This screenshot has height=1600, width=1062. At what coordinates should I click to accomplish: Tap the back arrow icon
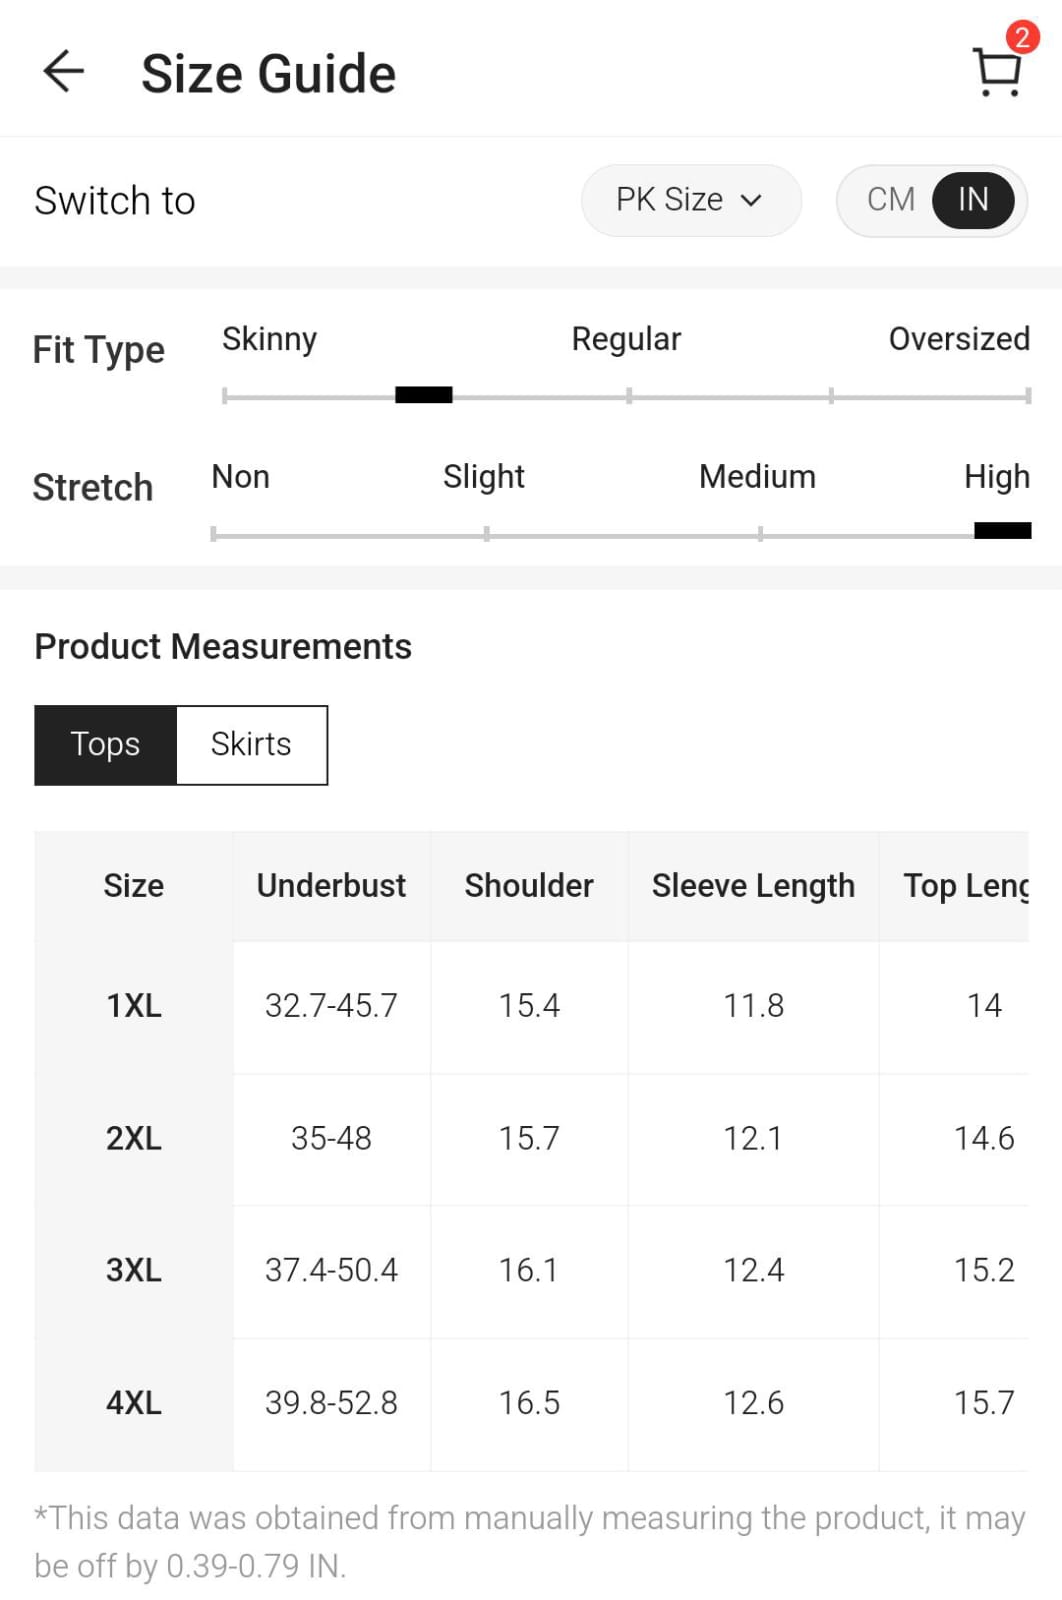(64, 72)
